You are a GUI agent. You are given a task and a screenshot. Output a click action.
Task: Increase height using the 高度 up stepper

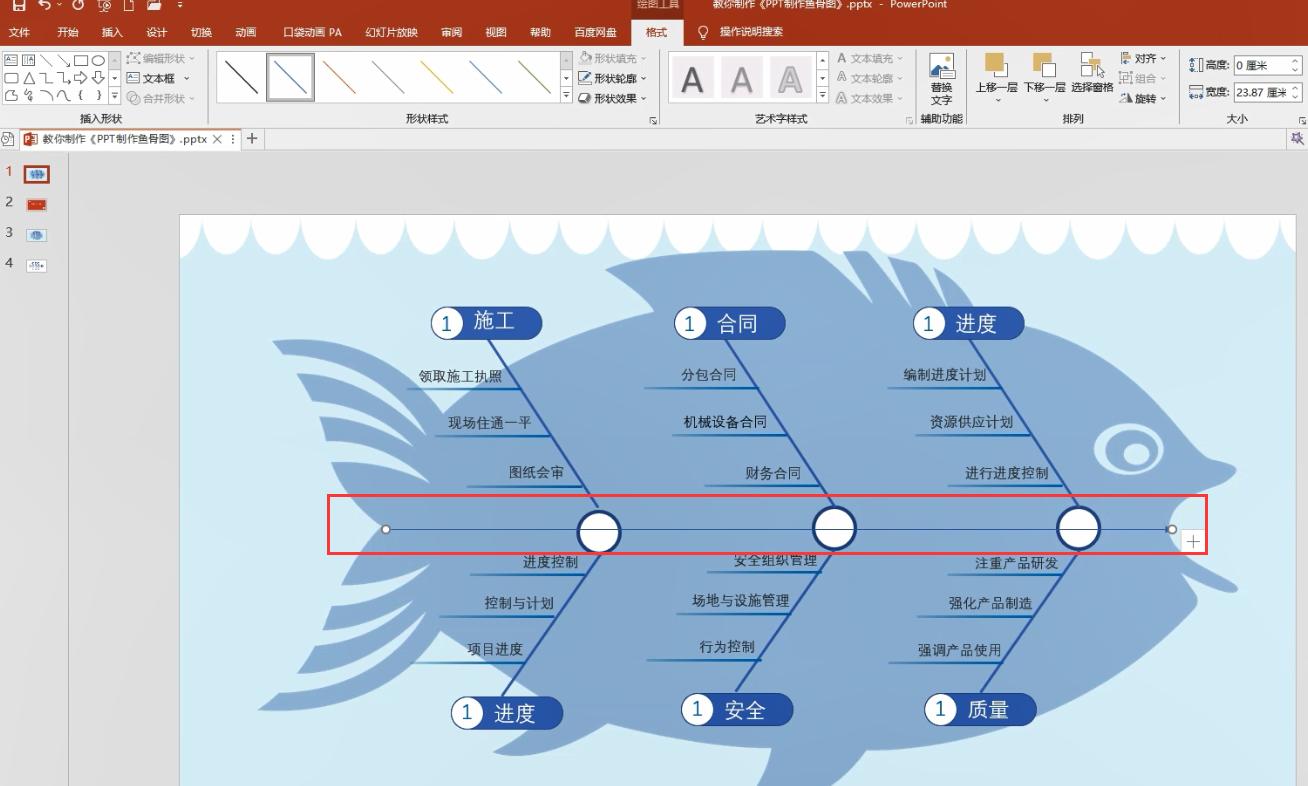pos(1294,59)
